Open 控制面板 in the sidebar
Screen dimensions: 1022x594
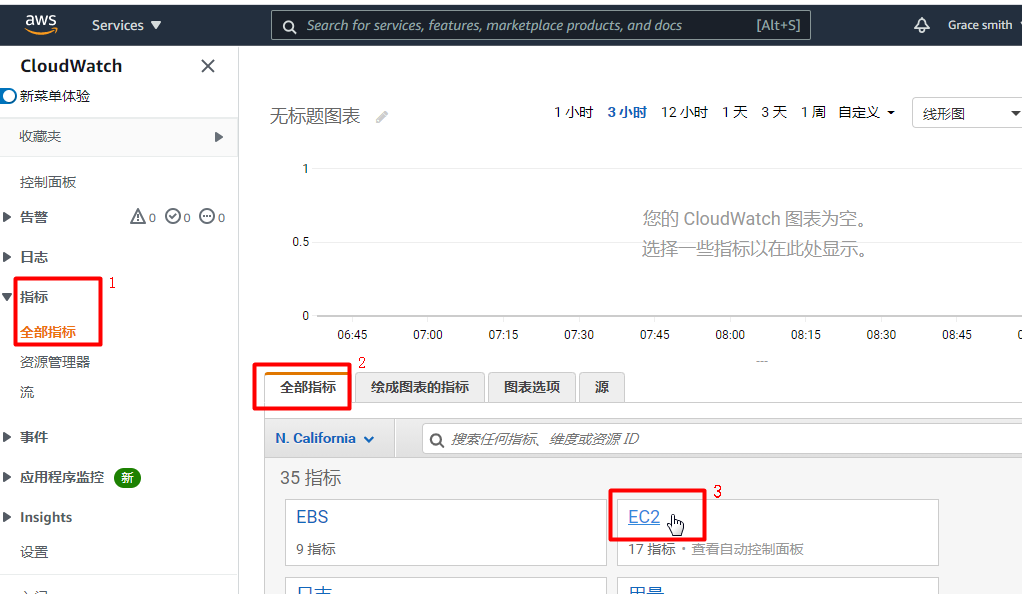coord(48,183)
